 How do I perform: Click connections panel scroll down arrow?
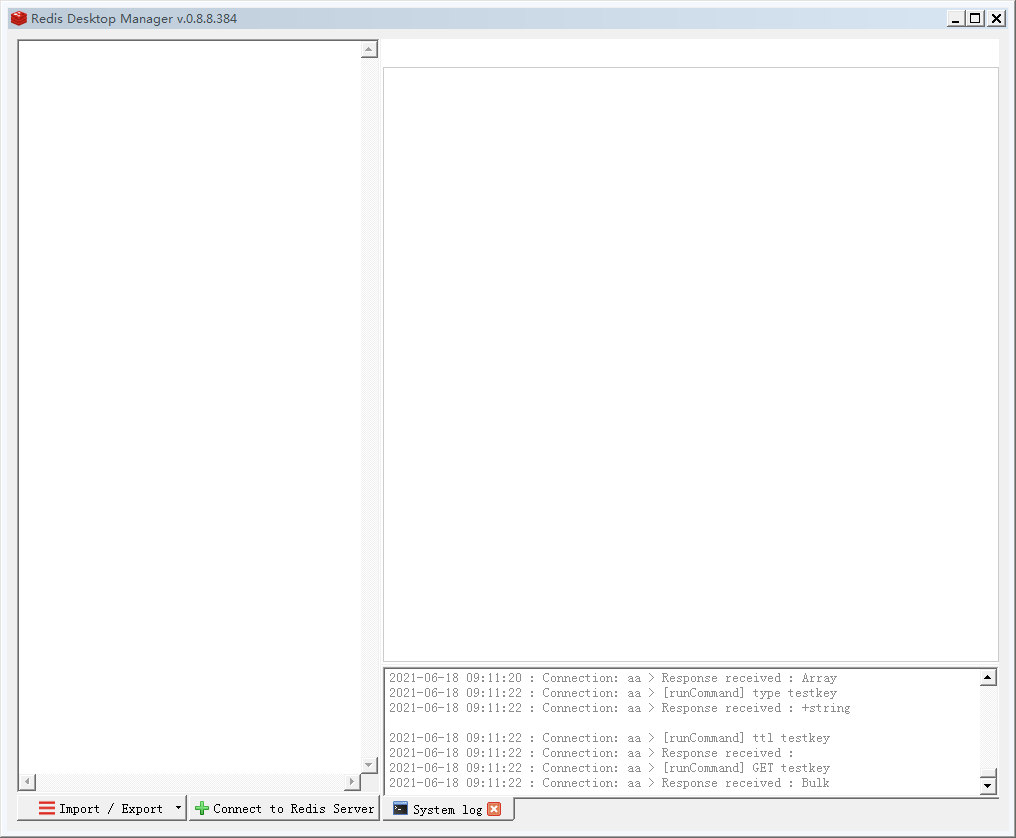pyautogui.click(x=369, y=765)
